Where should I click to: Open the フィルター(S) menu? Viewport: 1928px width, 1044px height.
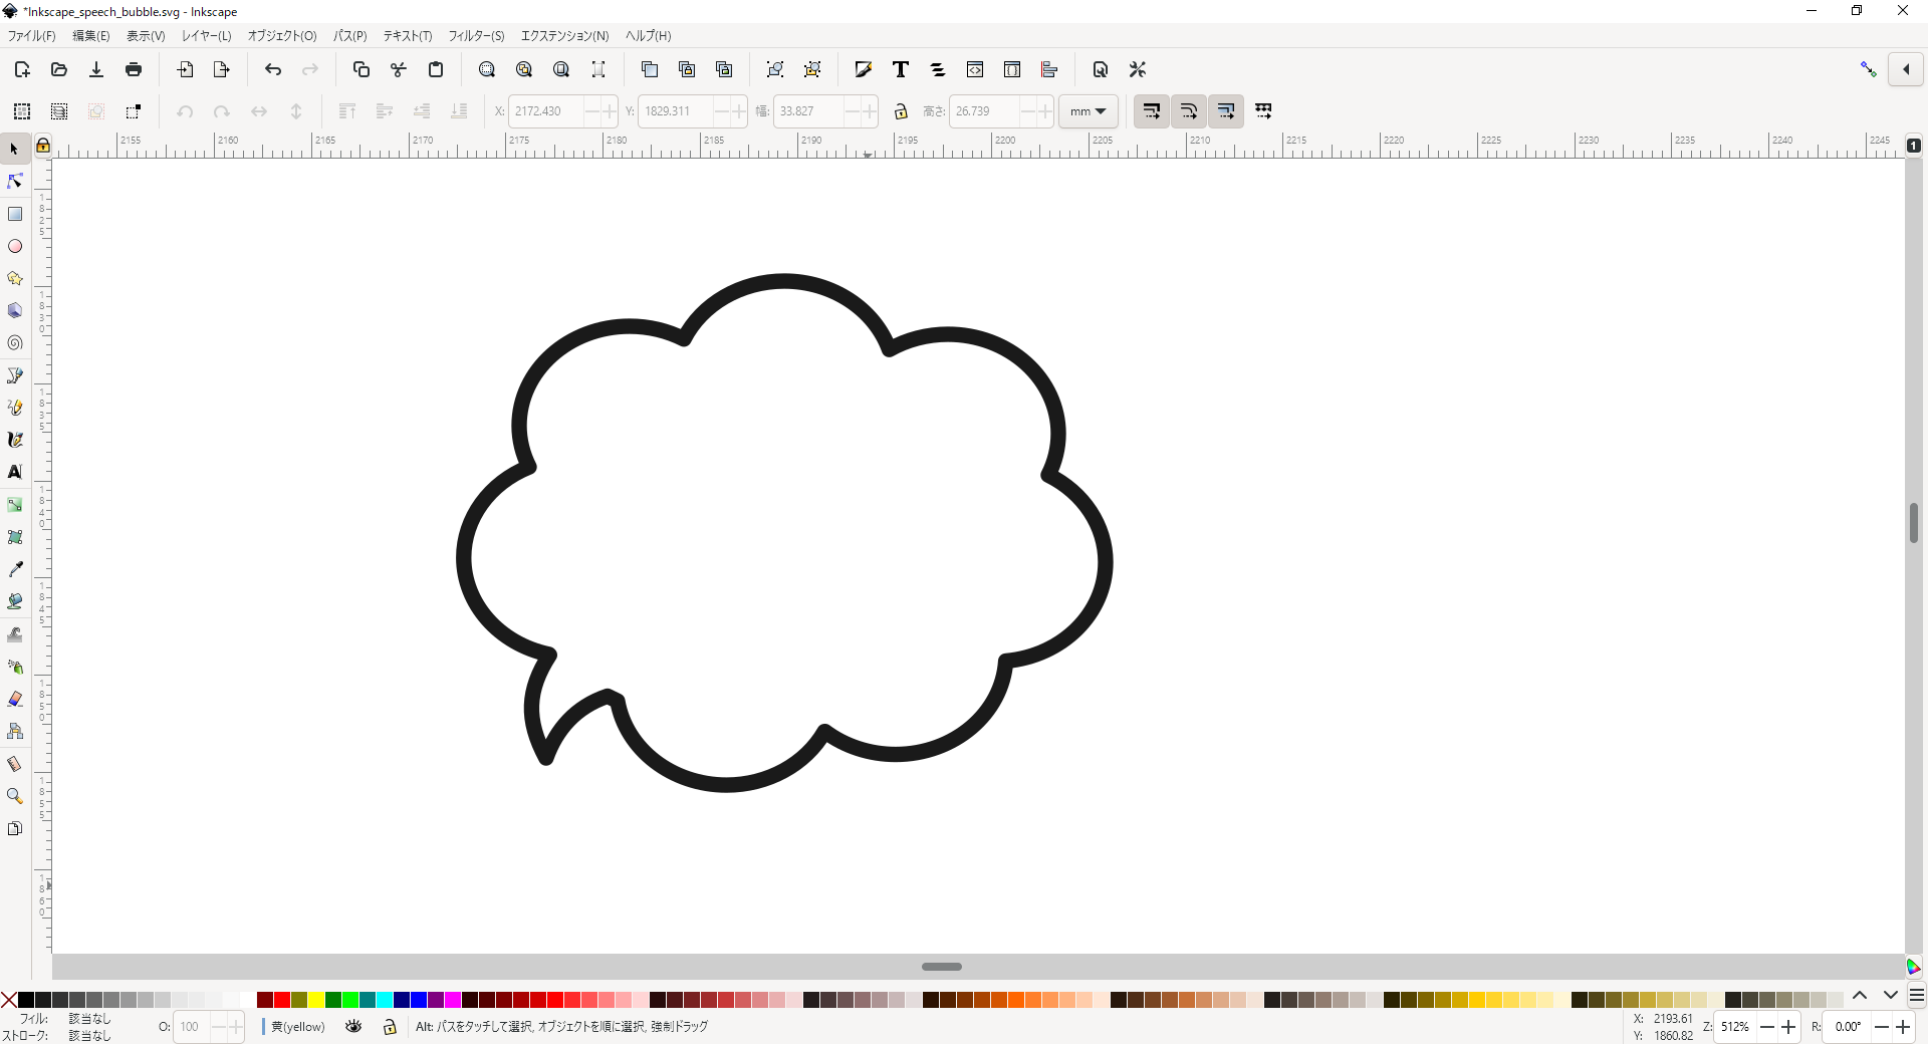click(x=476, y=36)
